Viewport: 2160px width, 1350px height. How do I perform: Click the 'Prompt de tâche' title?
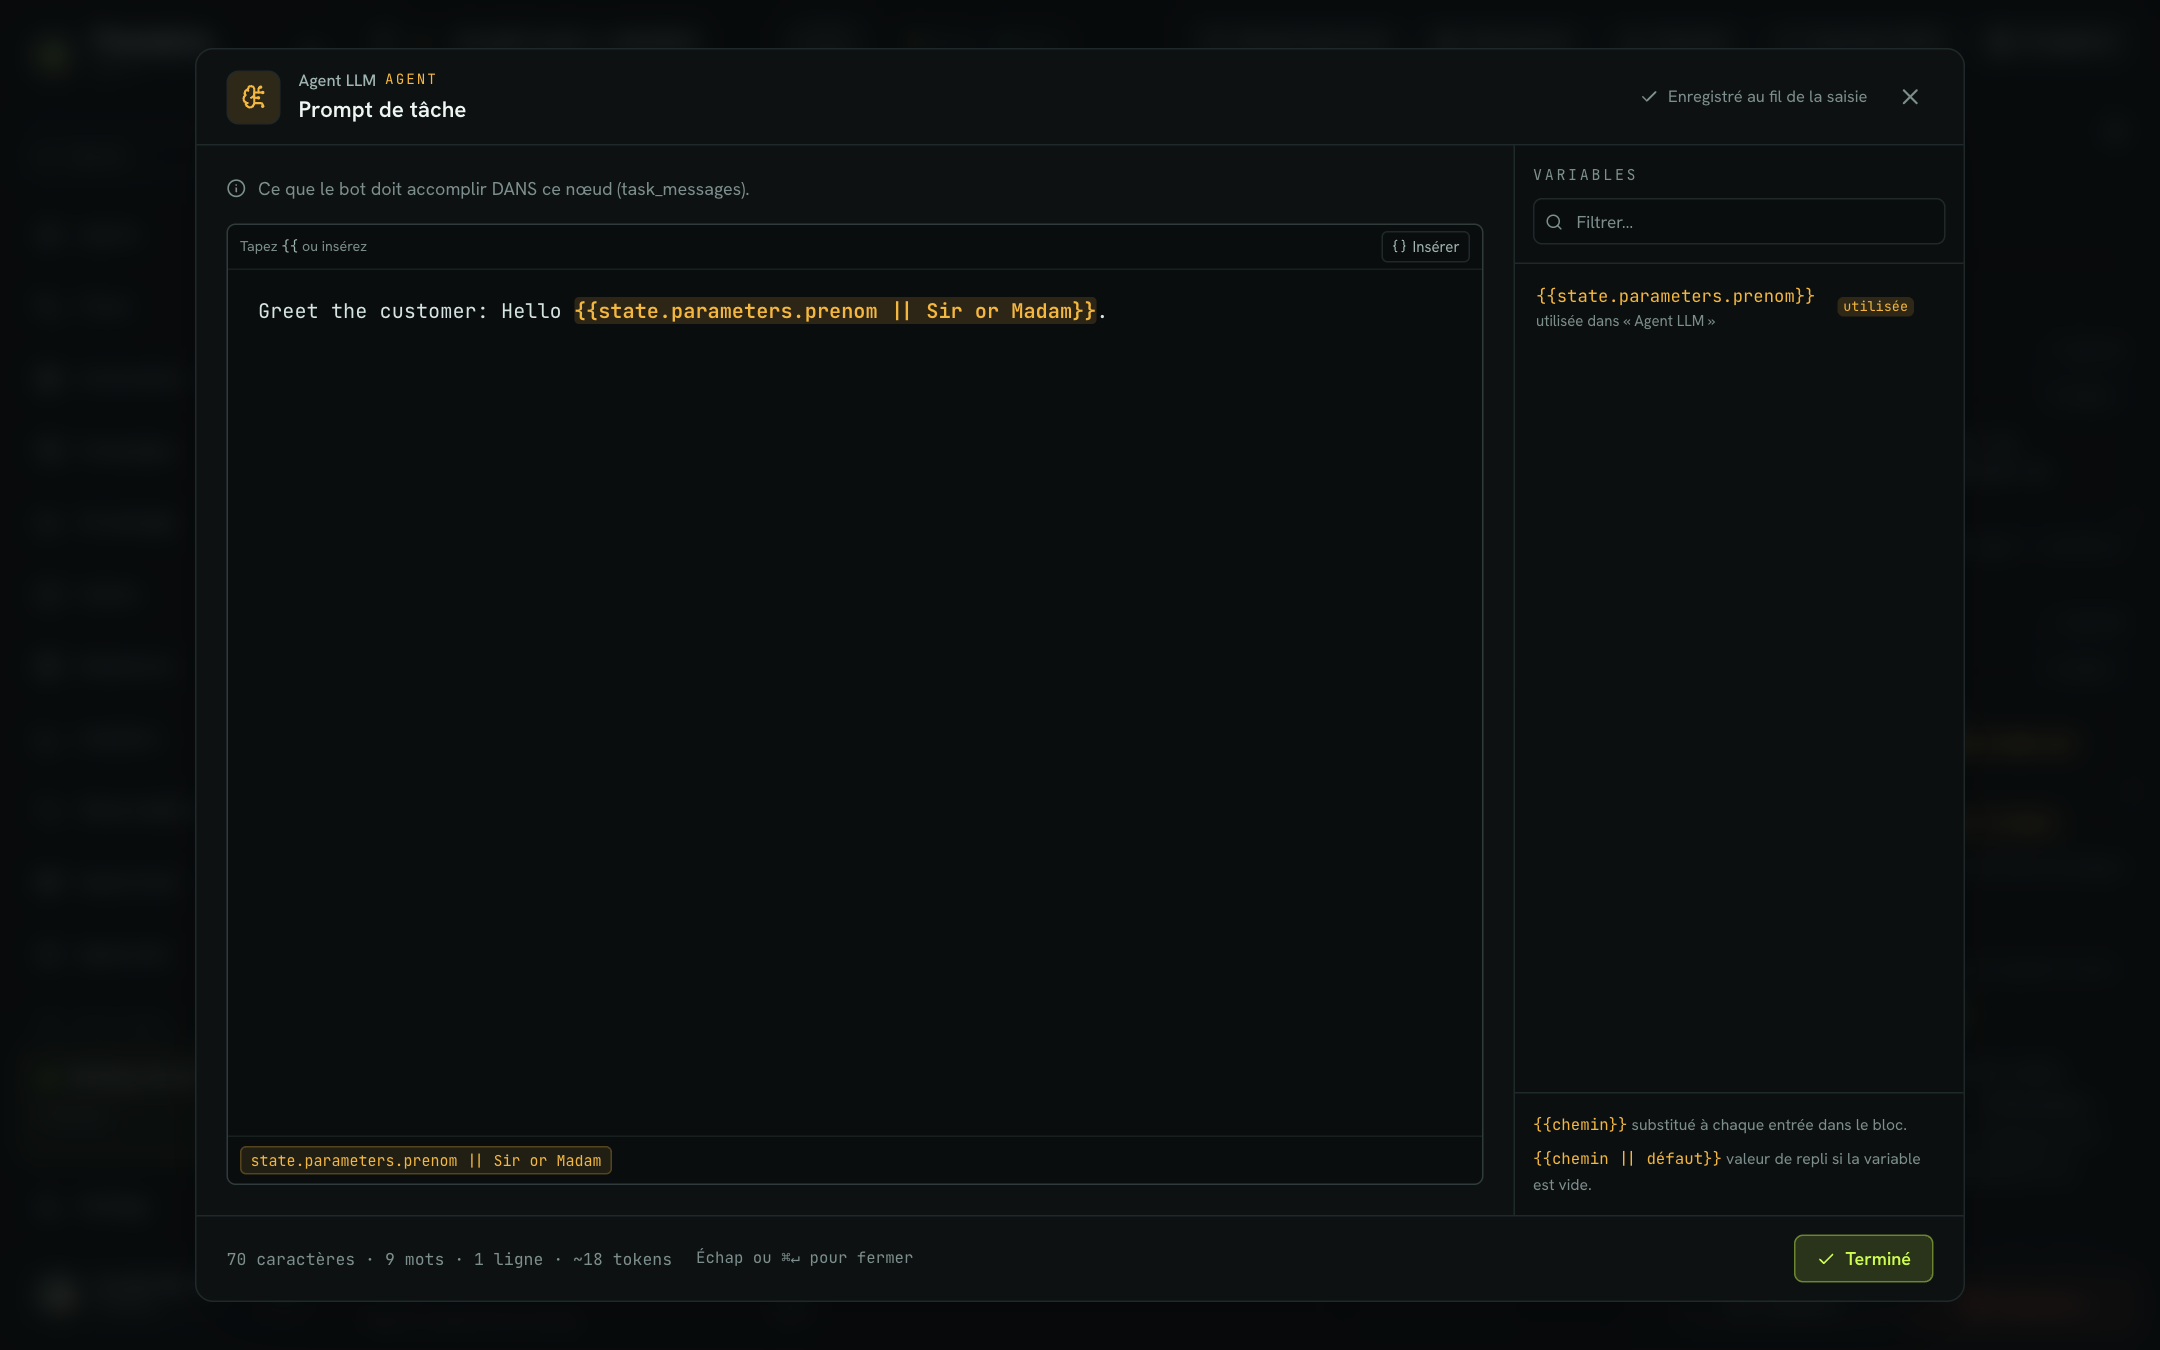[382, 110]
